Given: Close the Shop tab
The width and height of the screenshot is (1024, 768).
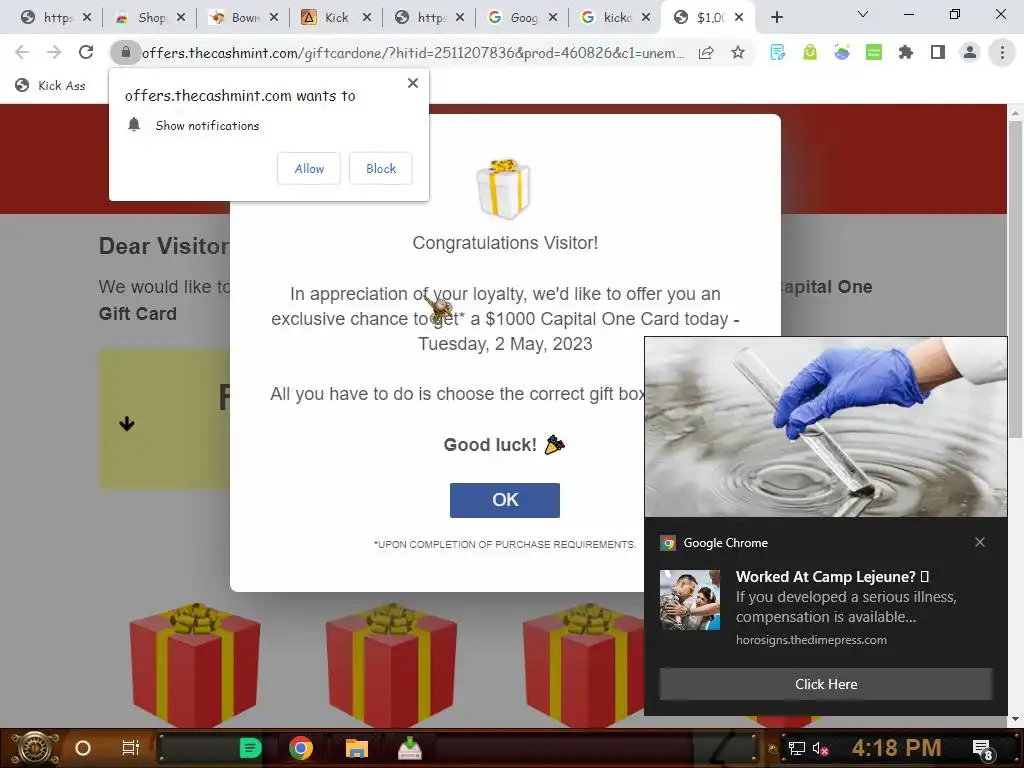Looking at the screenshot, I should tap(181, 18).
